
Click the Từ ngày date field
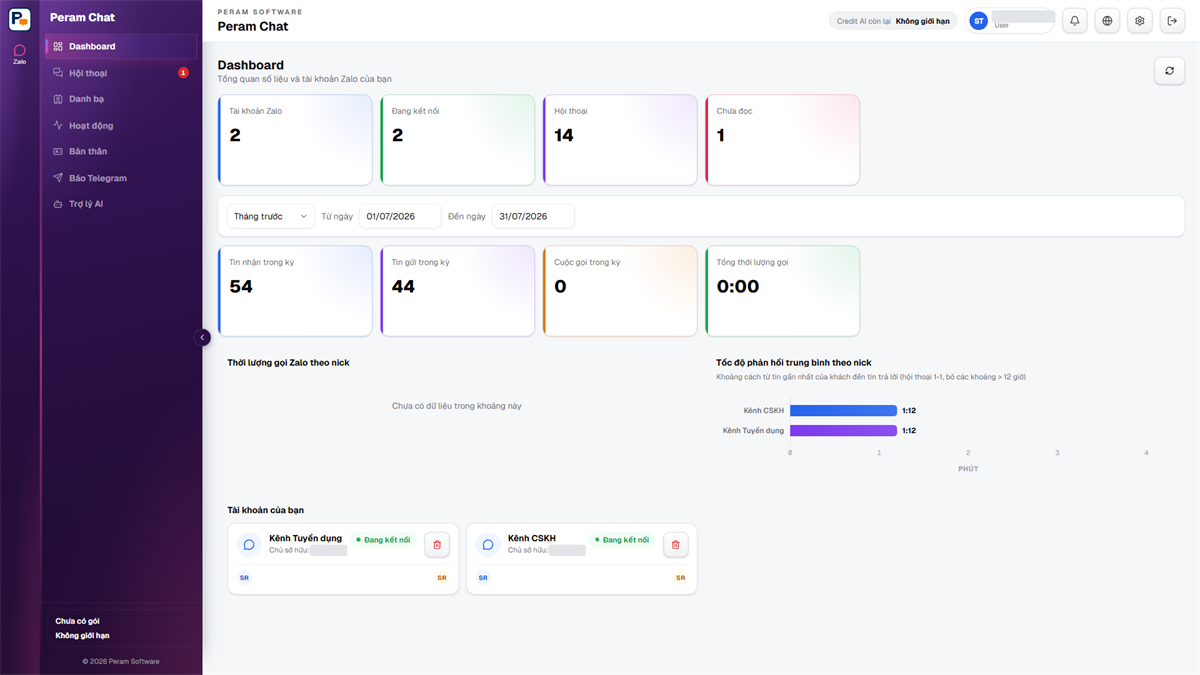[401, 216]
